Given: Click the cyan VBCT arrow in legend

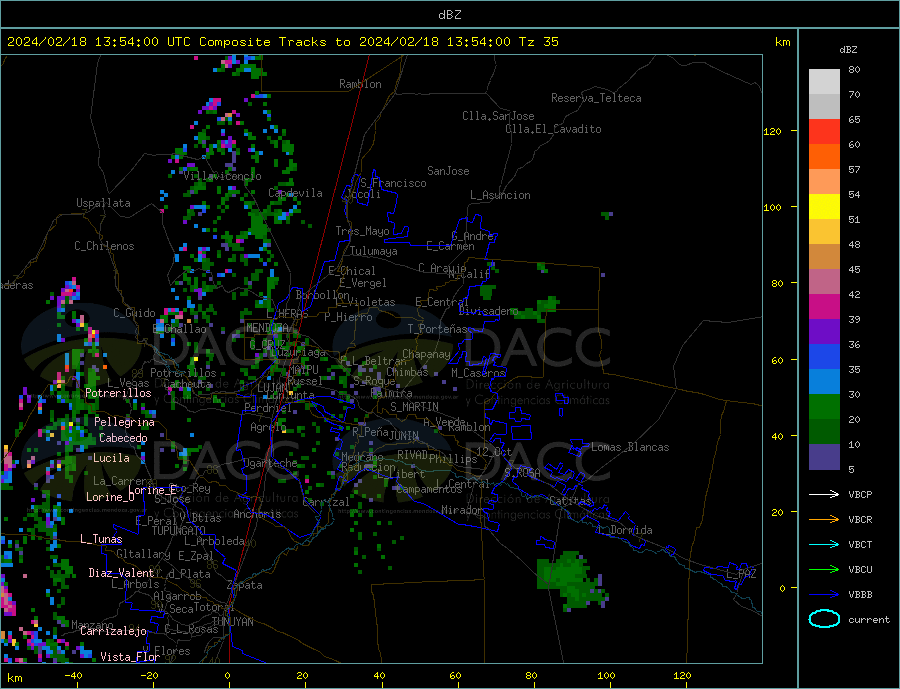Looking at the screenshot, I should point(824,544).
